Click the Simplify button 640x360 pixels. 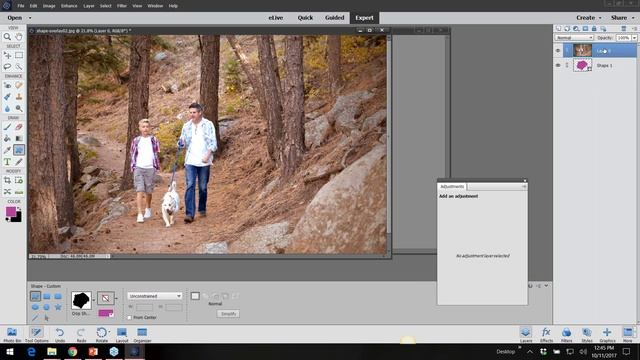228,314
